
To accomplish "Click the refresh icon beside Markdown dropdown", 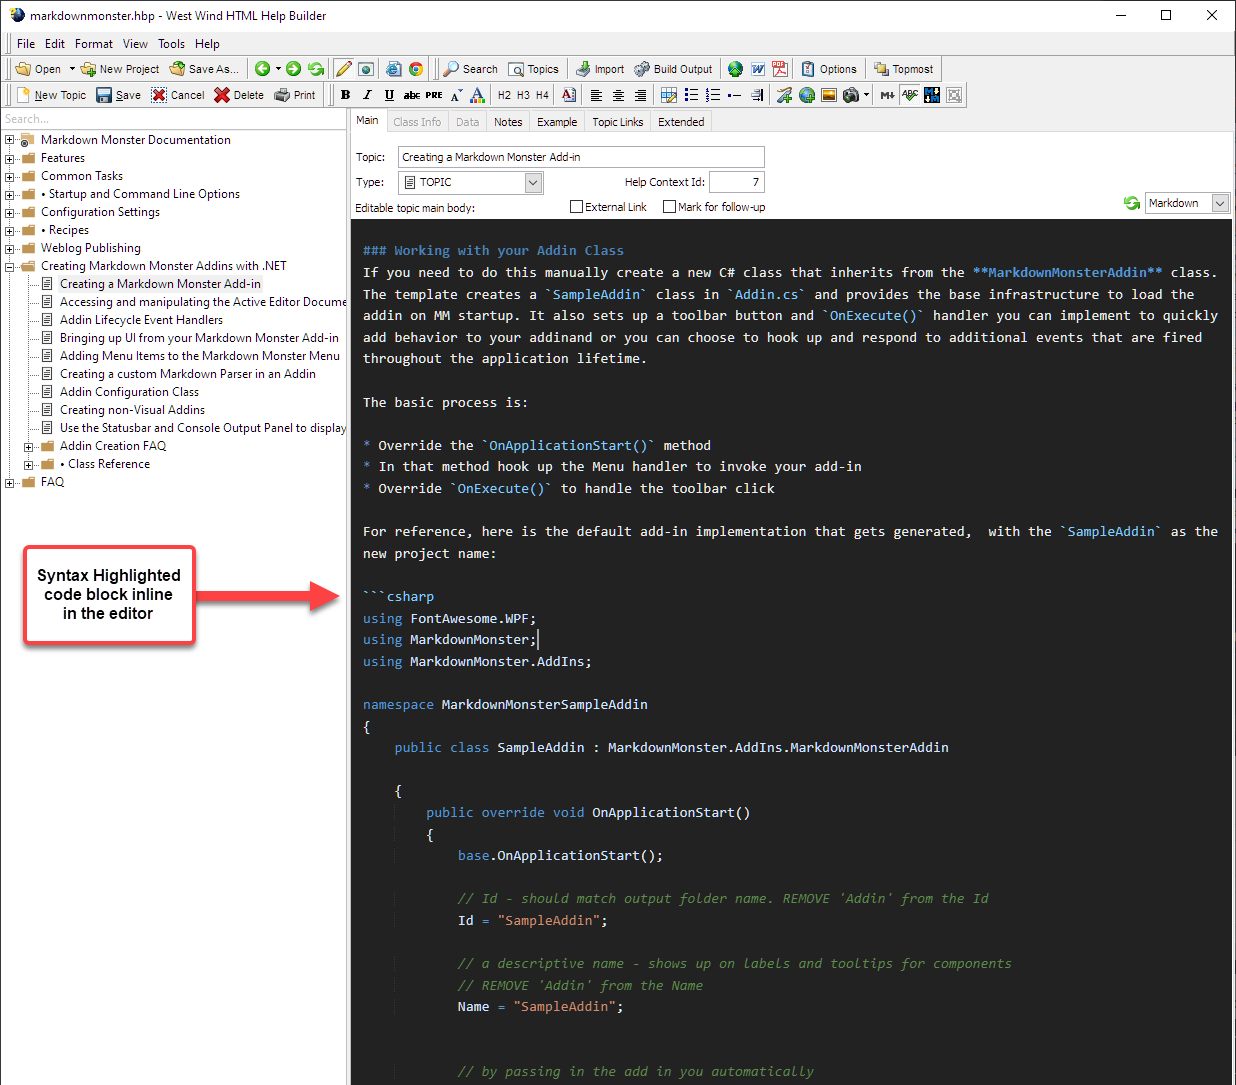I will tap(1132, 203).
